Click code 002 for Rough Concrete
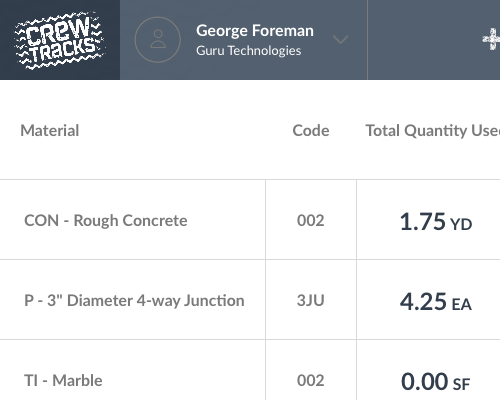500x400 pixels. click(311, 221)
